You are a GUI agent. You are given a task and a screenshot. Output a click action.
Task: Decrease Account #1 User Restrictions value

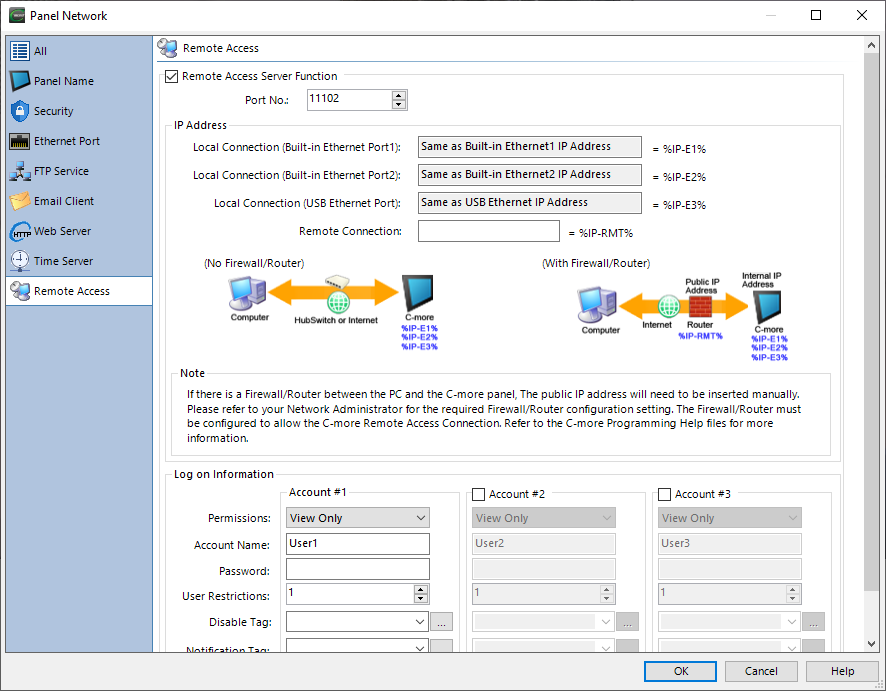tap(420, 598)
